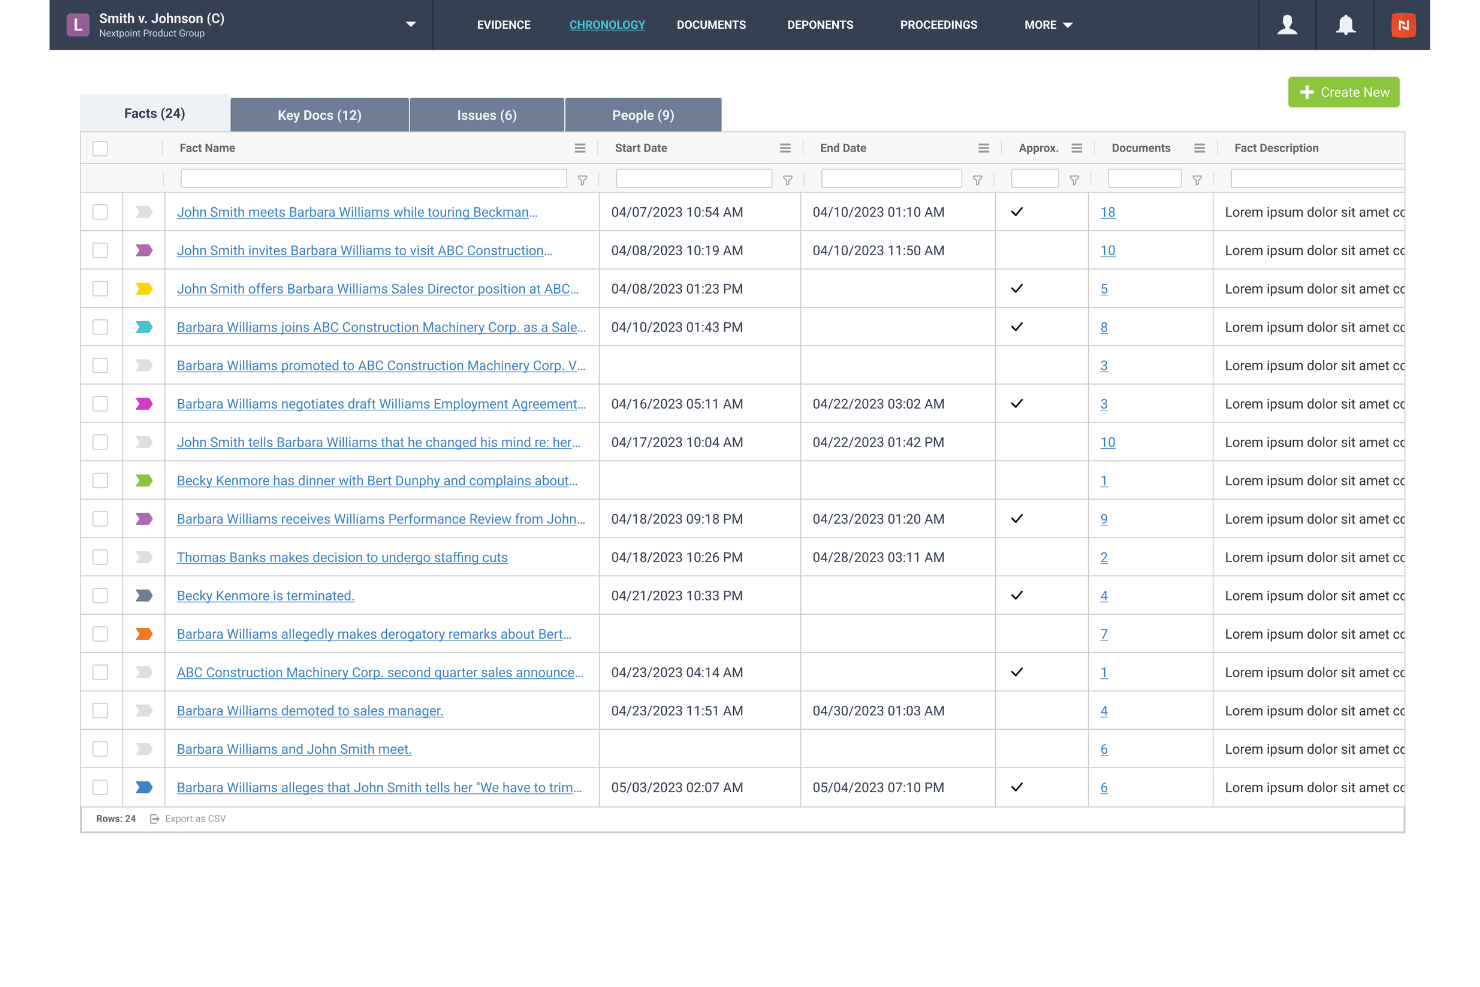1480x987 pixels.
Task: Check the Barbara Williams and John Smith meet checkbox
Action: pyautogui.click(x=100, y=749)
